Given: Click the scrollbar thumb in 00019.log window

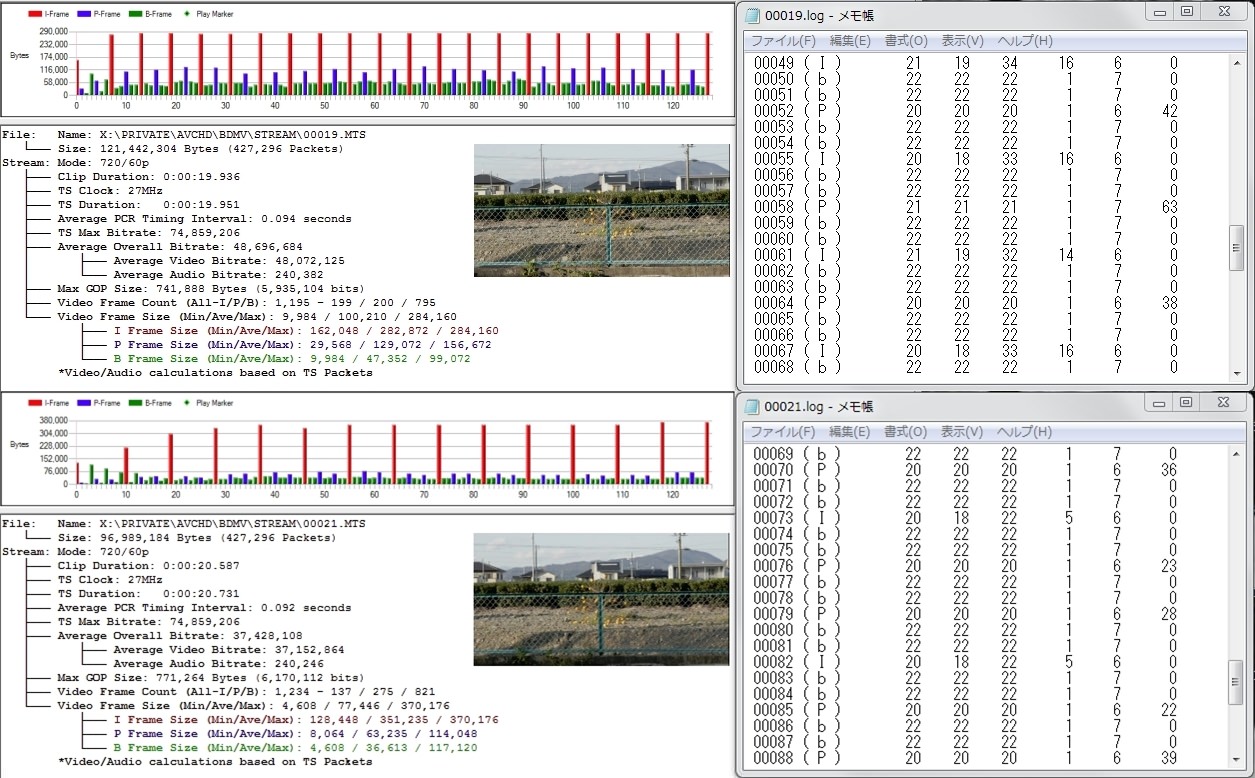Looking at the screenshot, I should (x=1237, y=247).
